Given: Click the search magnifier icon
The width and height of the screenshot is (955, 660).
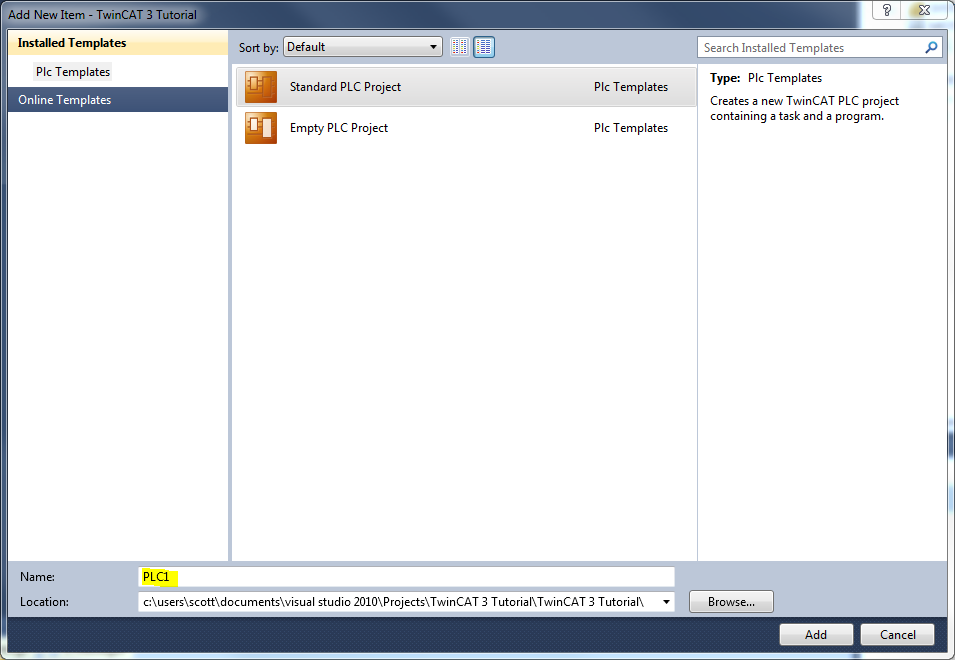Looking at the screenshot, I should coord(931,47).
